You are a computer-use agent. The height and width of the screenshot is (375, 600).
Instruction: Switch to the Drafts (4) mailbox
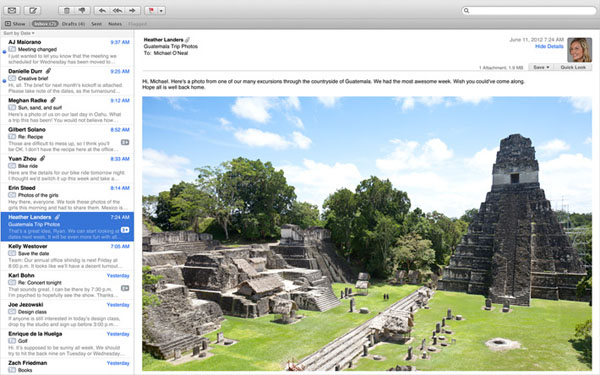point(73,24)
